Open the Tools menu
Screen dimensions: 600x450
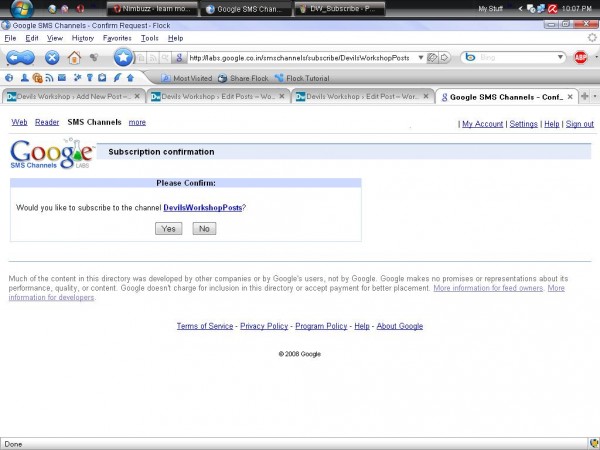coord(150,38)
